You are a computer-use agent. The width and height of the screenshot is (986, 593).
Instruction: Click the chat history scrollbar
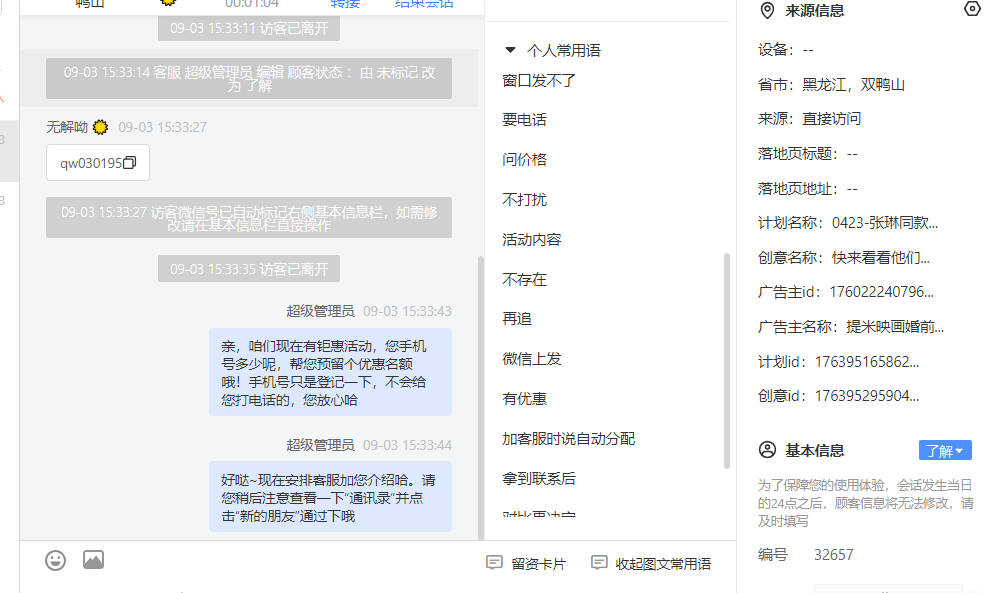481,397
